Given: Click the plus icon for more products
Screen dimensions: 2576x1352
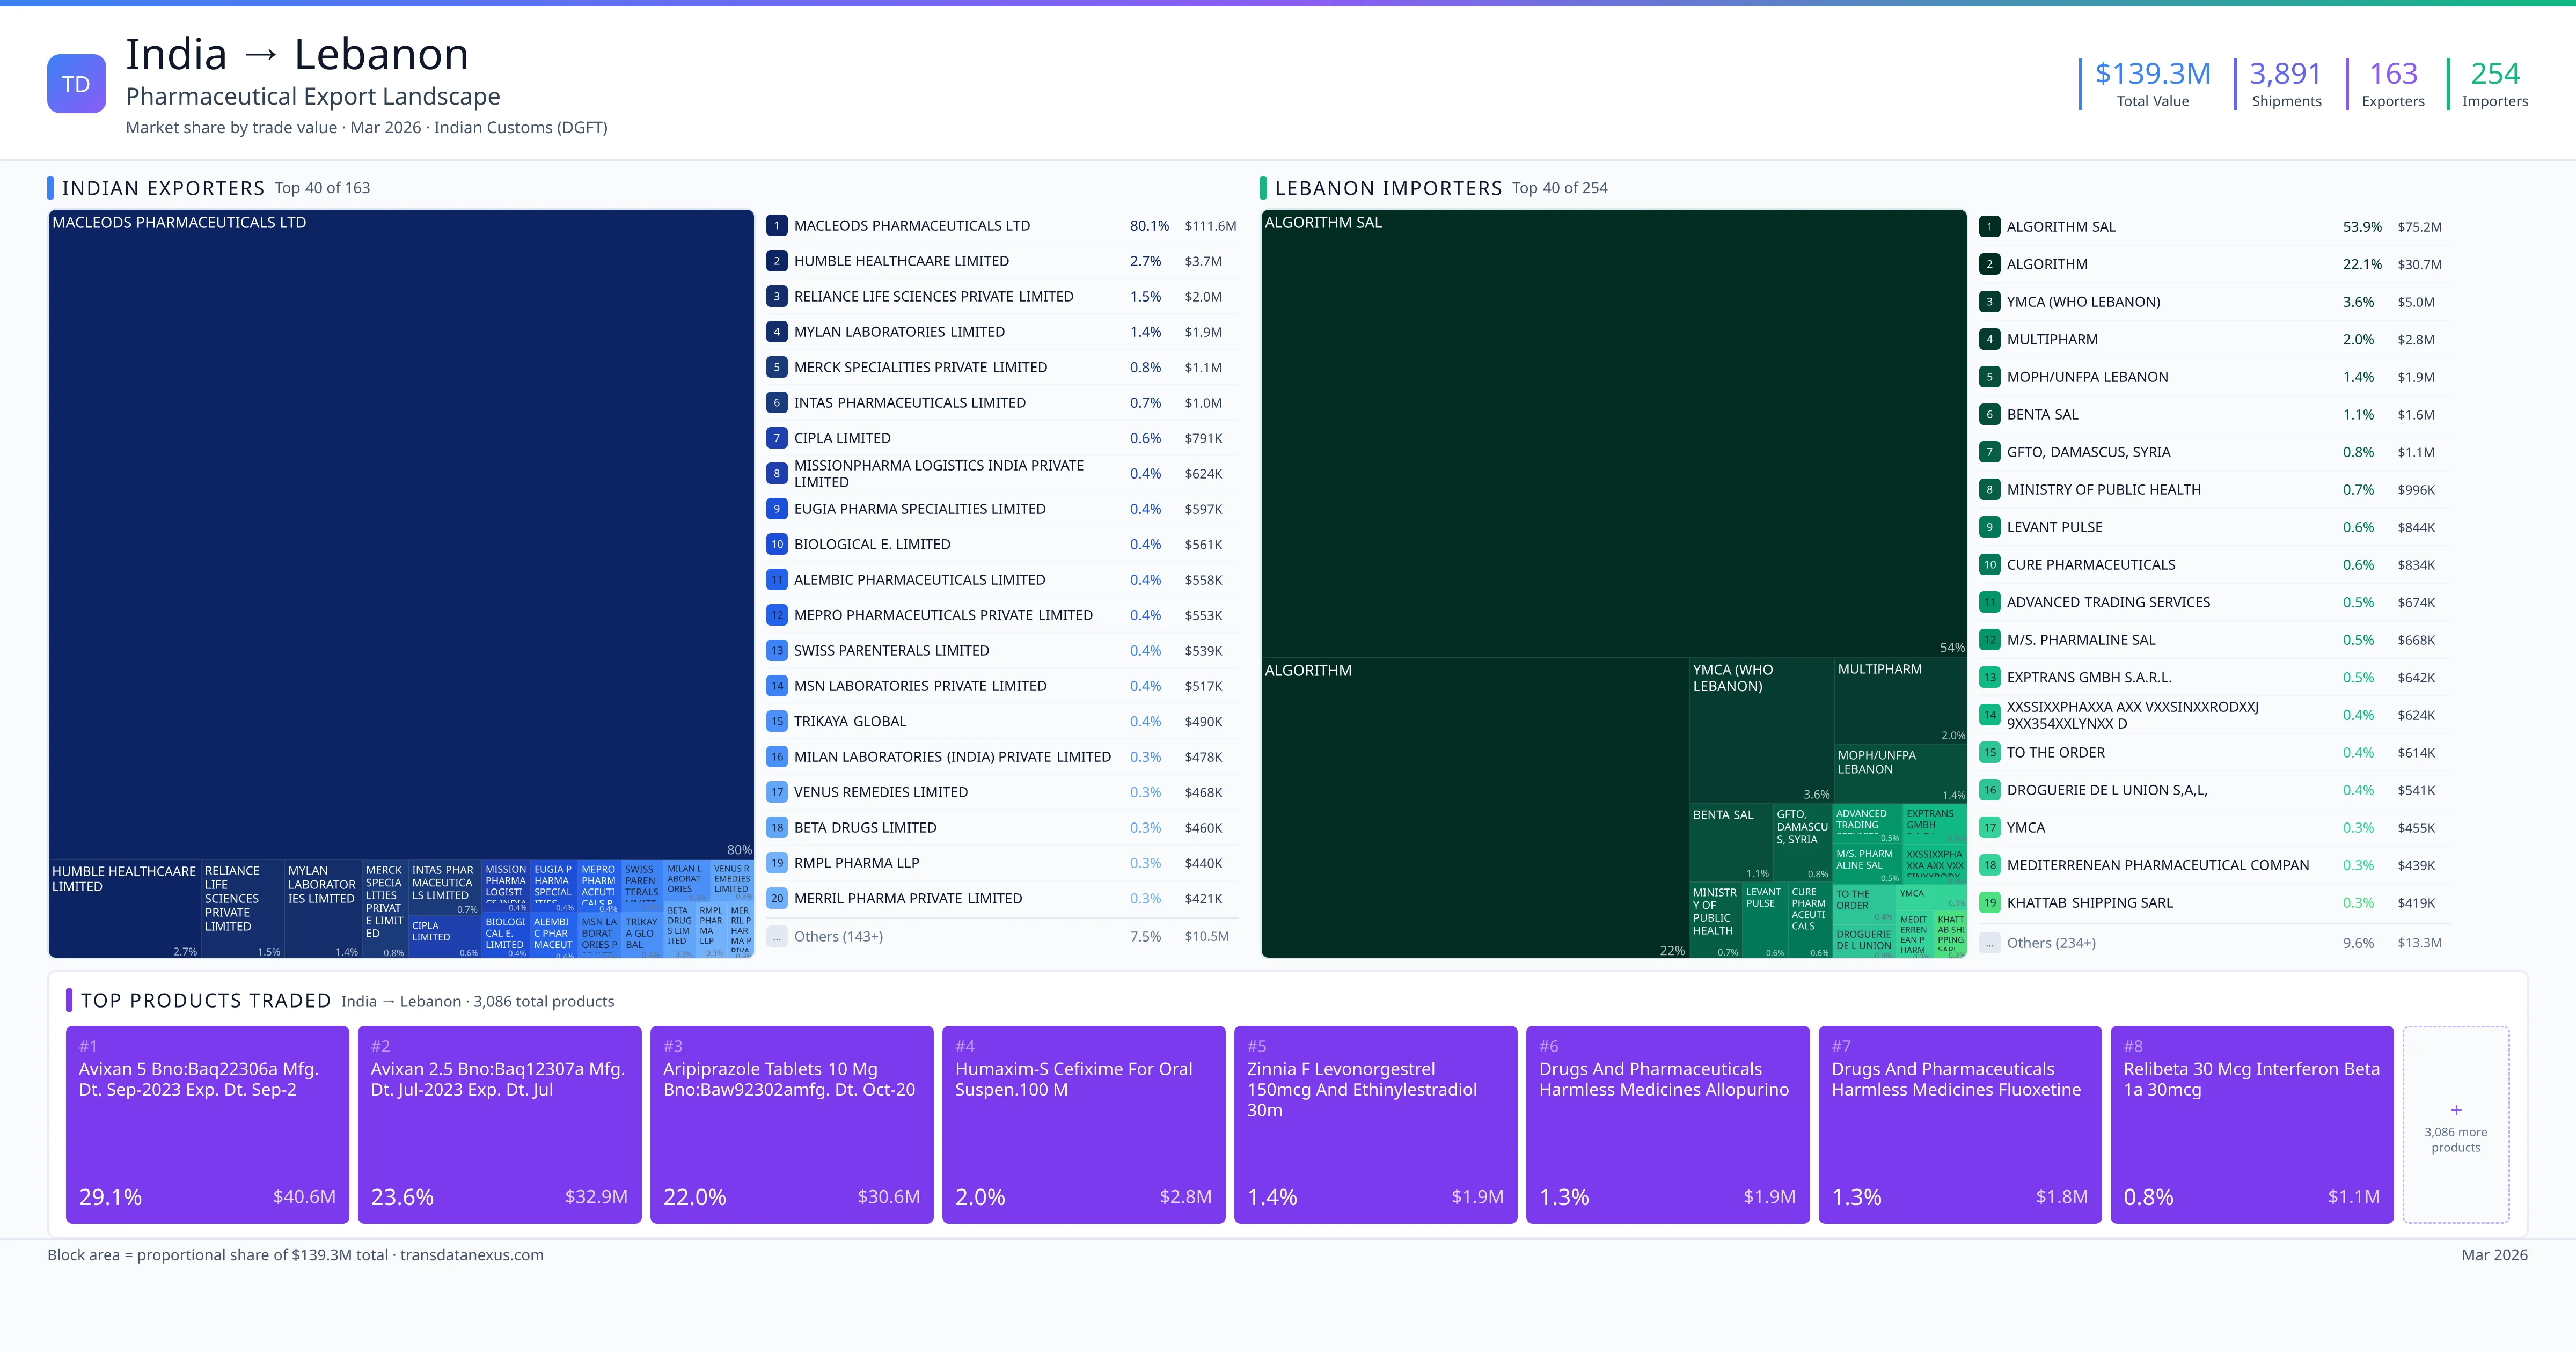Looking at the screenshot, I should (x=2456, y=1110).
